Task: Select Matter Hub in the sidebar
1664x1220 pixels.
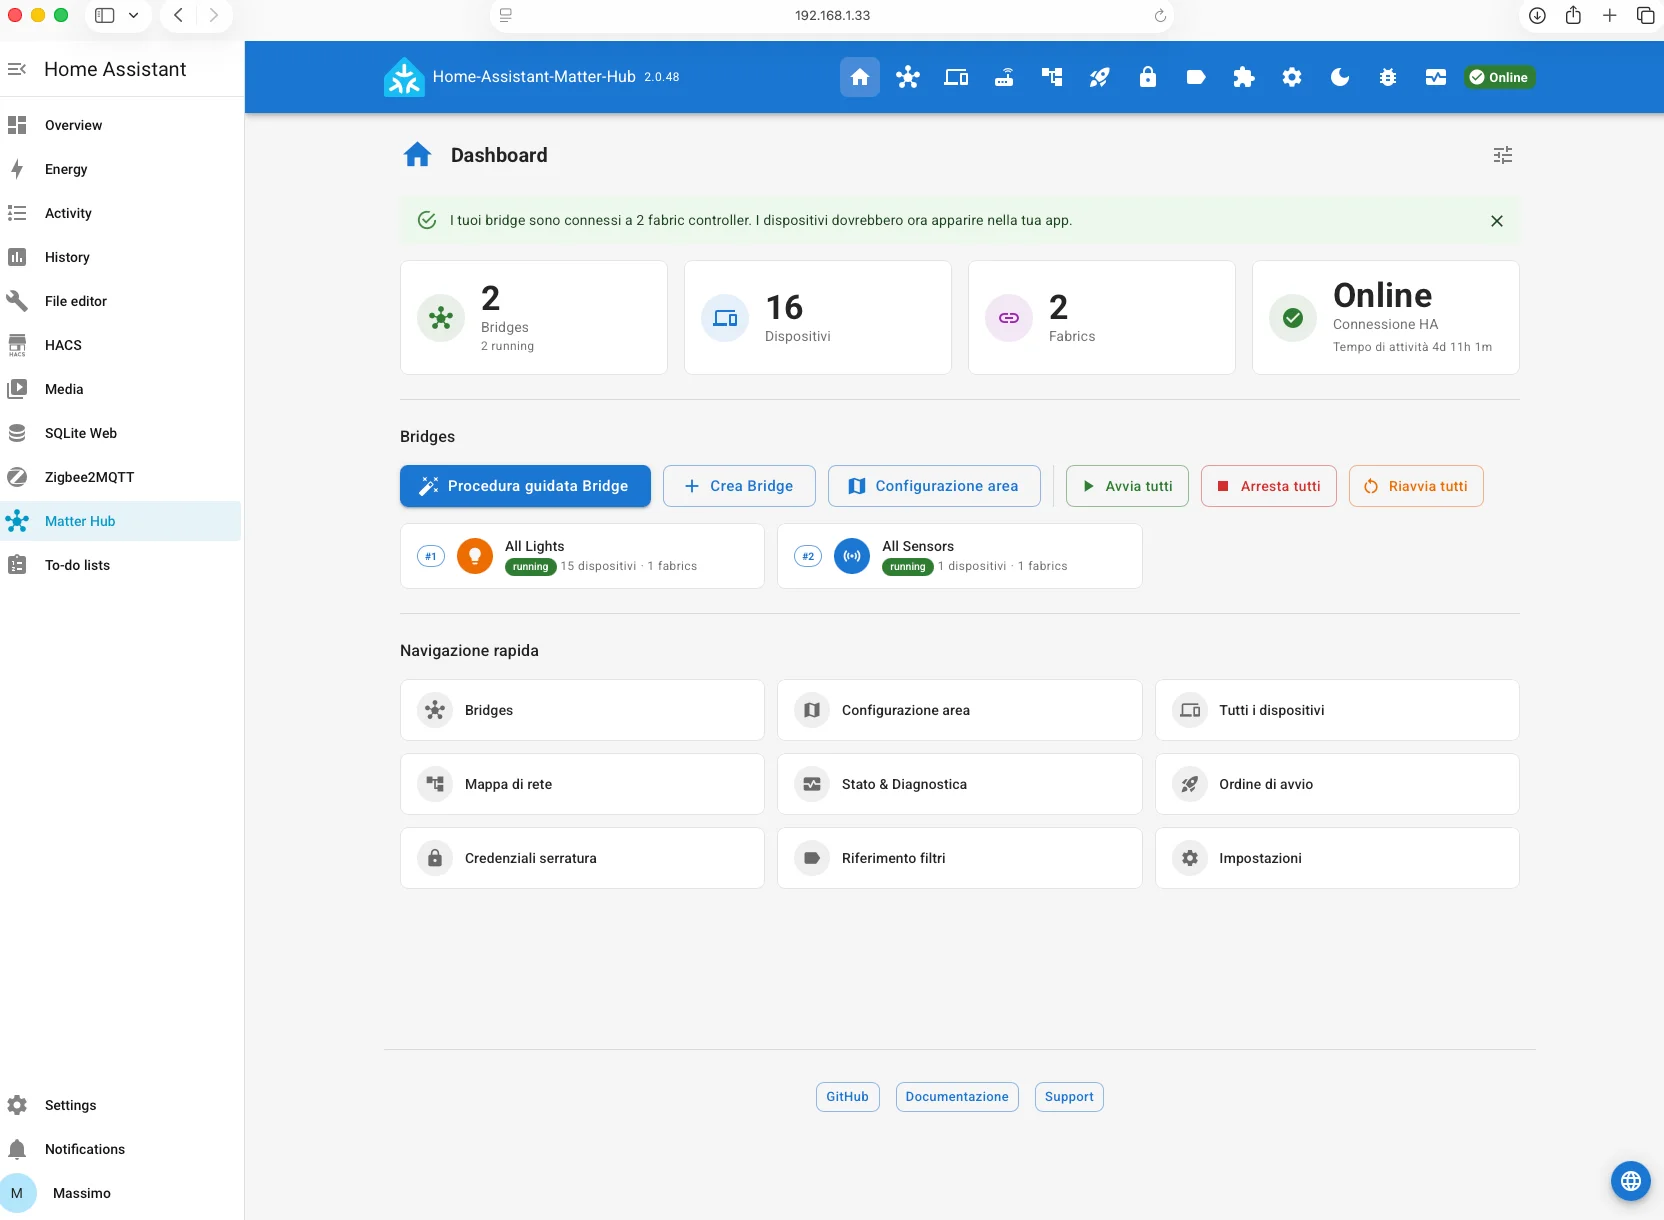Action: [121, 521]
